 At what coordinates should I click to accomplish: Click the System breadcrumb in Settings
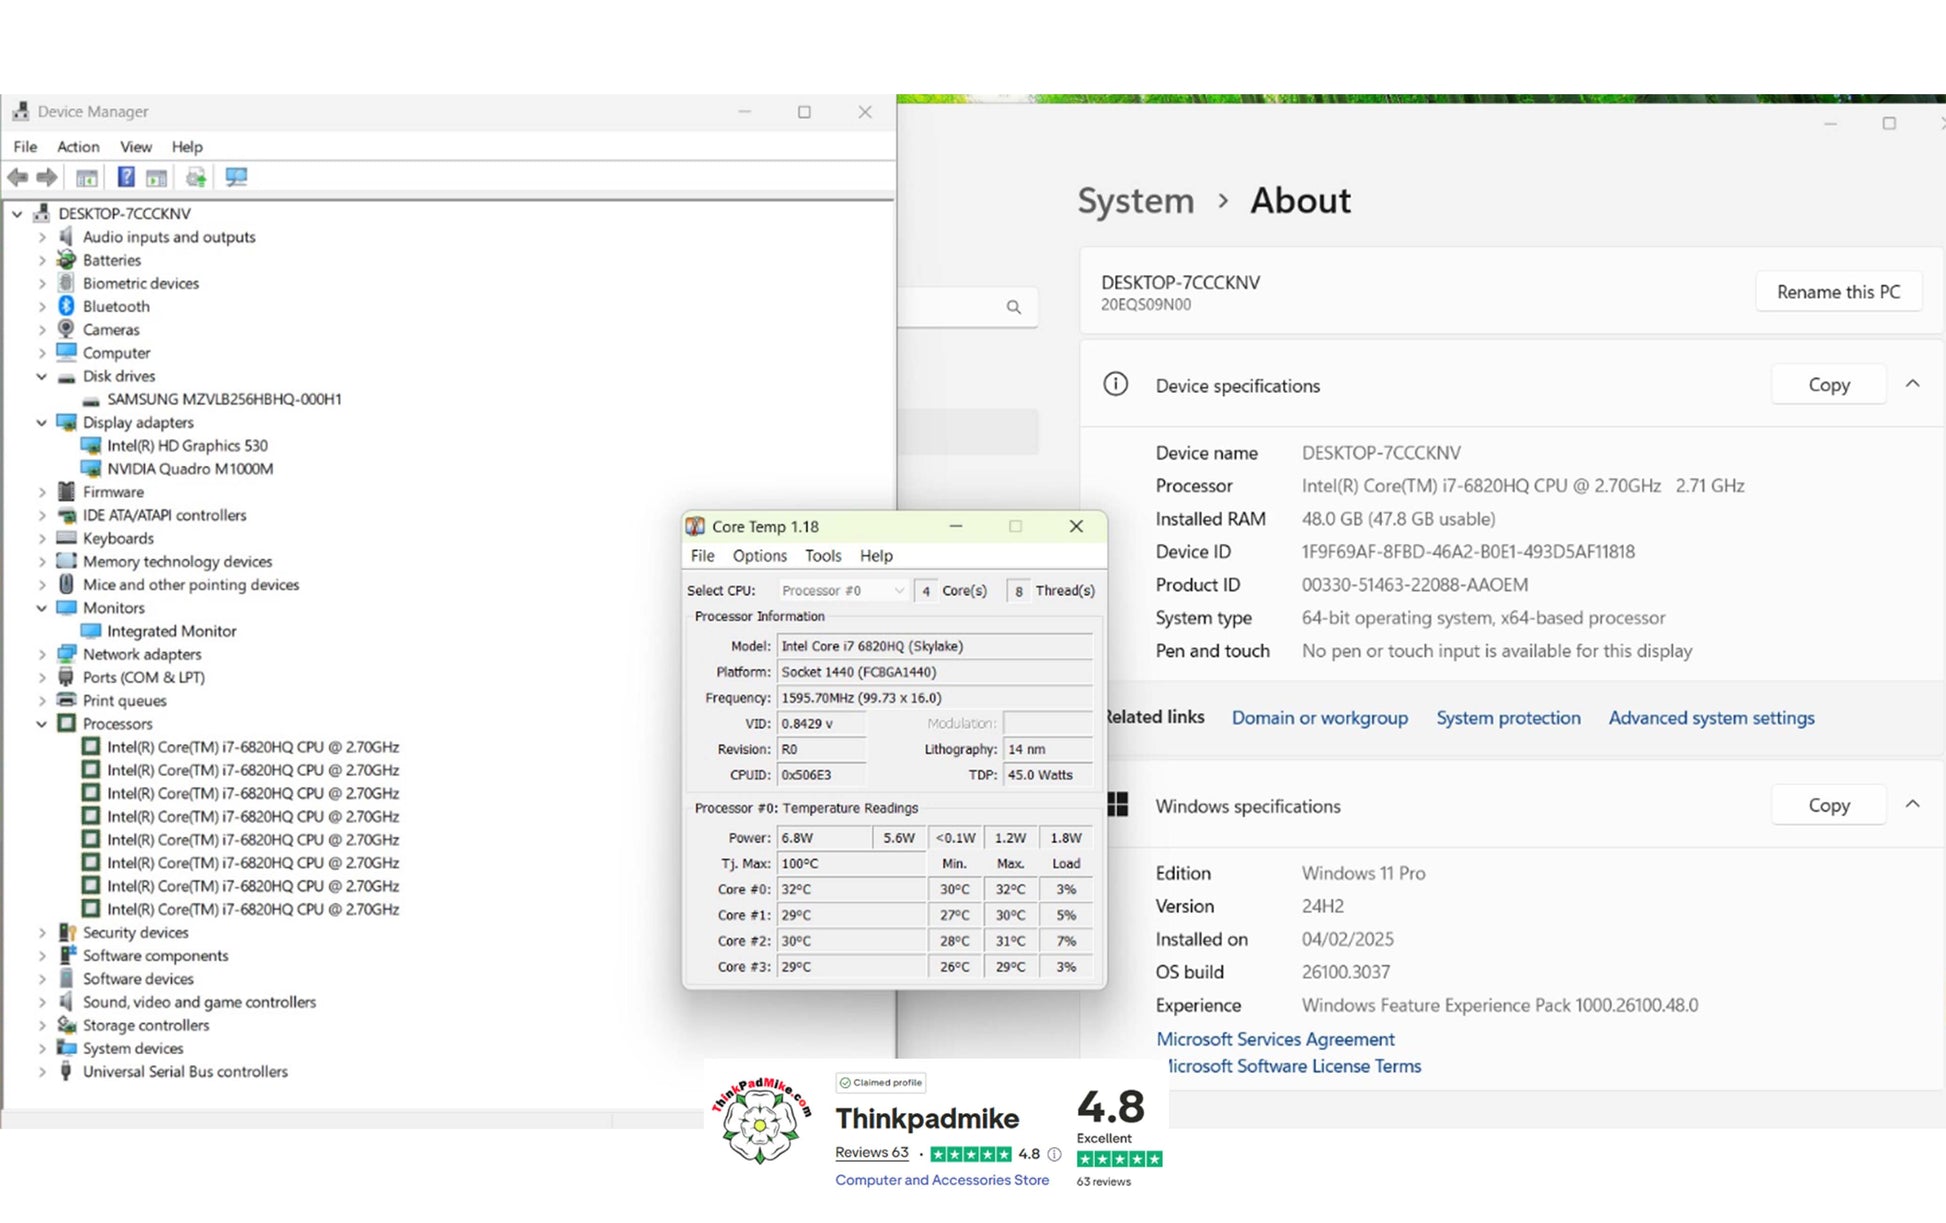tap(1135, 201)
